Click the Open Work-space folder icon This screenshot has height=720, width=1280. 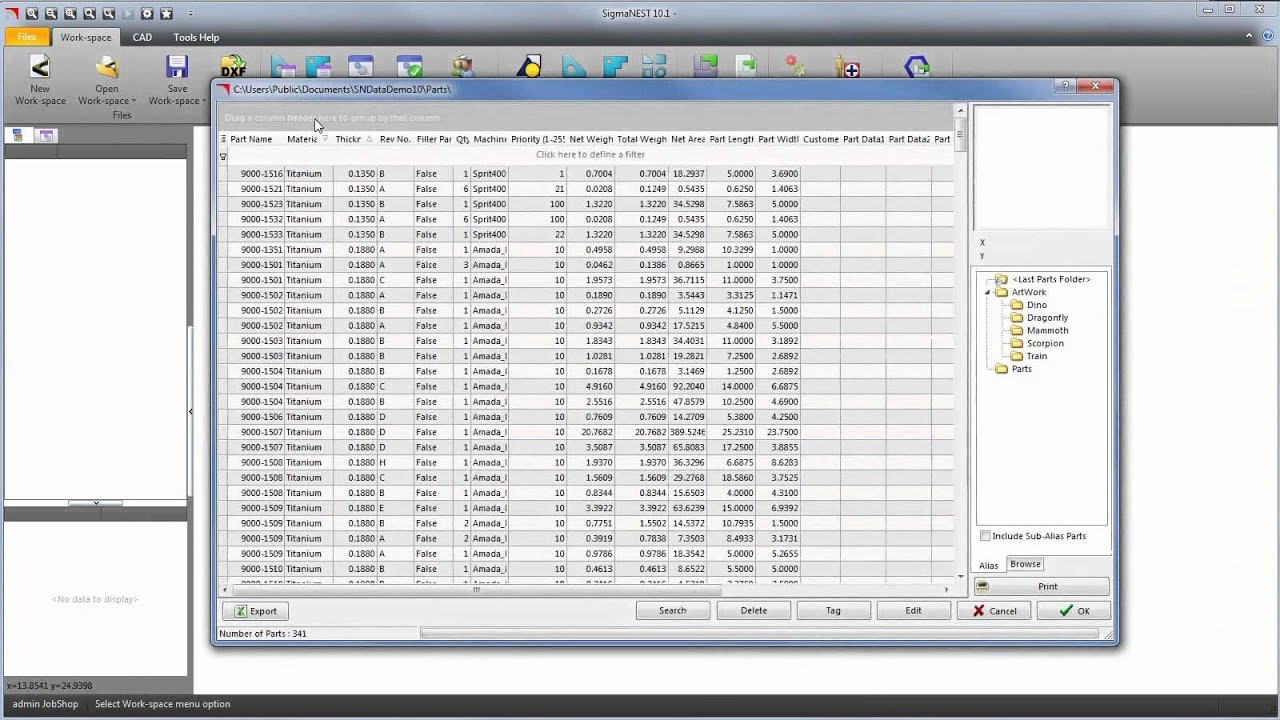pyautogui.click(x=107, y=67)
